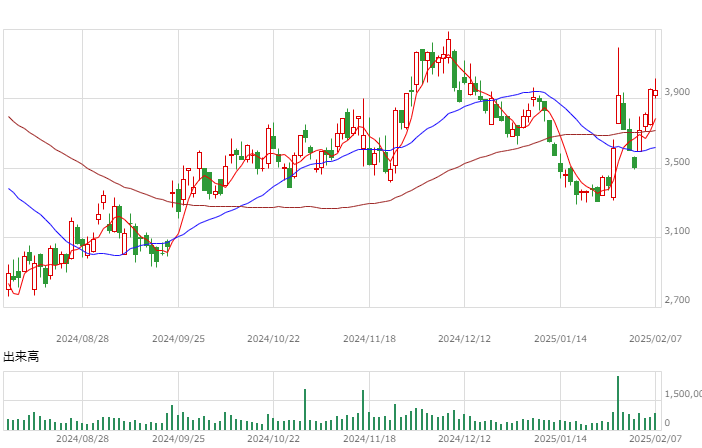Click 2025/02/07 date under volume chart
702x448 pixels.
(655, 439)
